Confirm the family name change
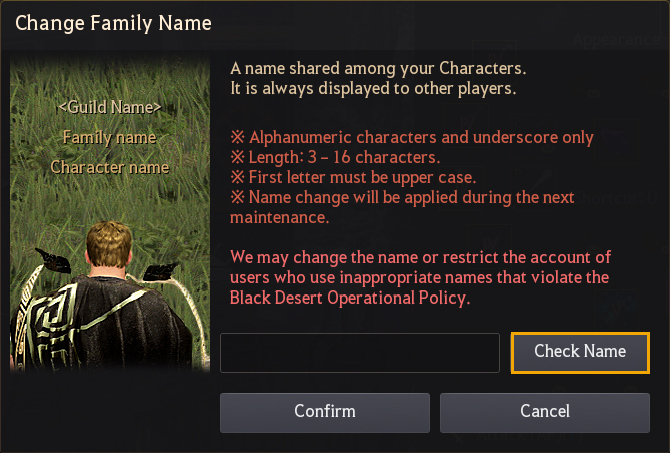 [x=325, y=412]
